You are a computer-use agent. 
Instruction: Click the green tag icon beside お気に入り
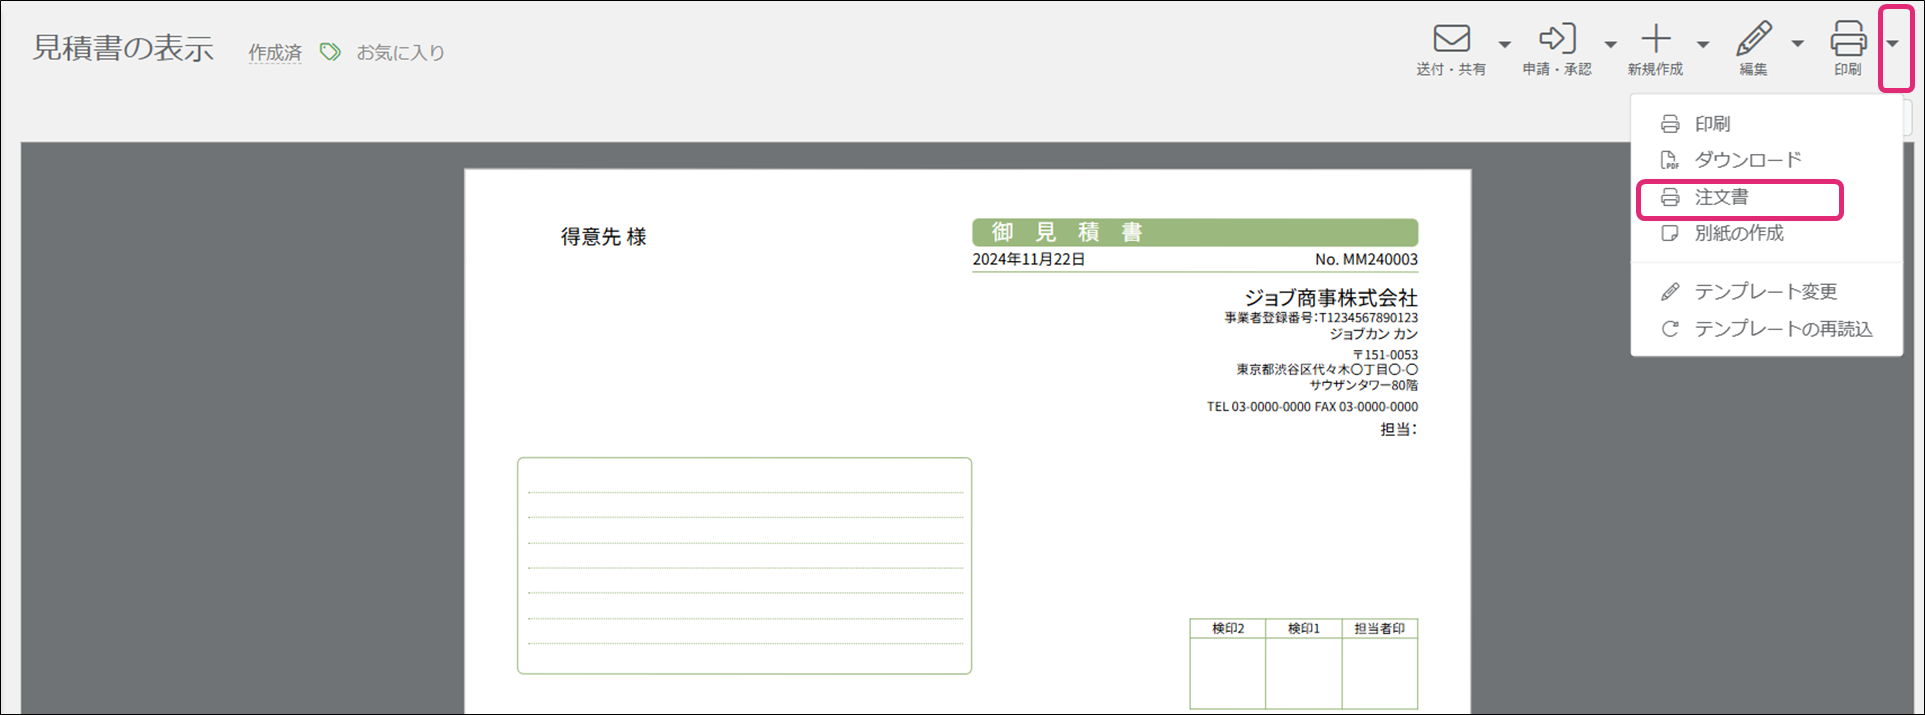[330, 52]
